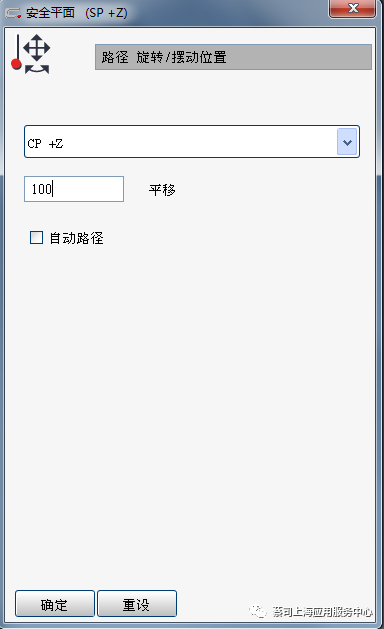The image size is (384, 629).
Task: Click the curved rotation arrow symbol
Action: coord(37,70)
